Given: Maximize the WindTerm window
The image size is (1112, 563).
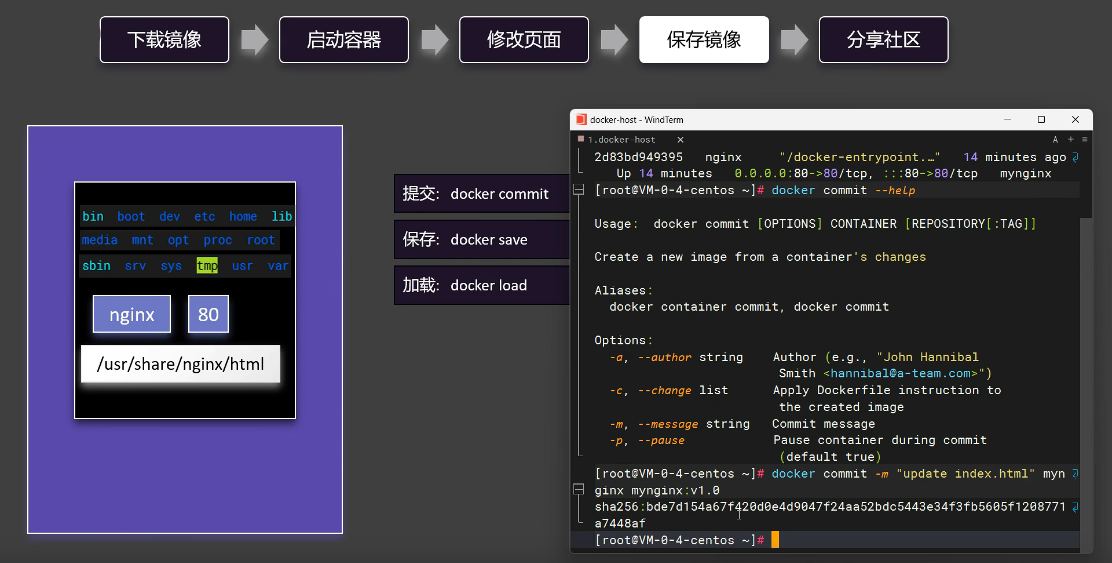Looking at the screenshot, I should click(x=1041, y=119).
